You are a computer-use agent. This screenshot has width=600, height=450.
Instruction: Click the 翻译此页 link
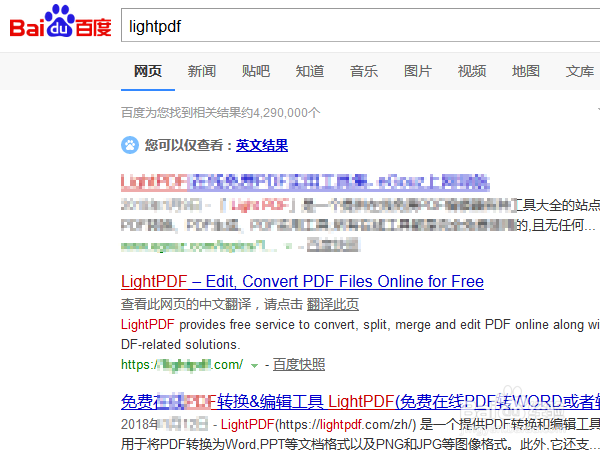click(x=333, y=305)
